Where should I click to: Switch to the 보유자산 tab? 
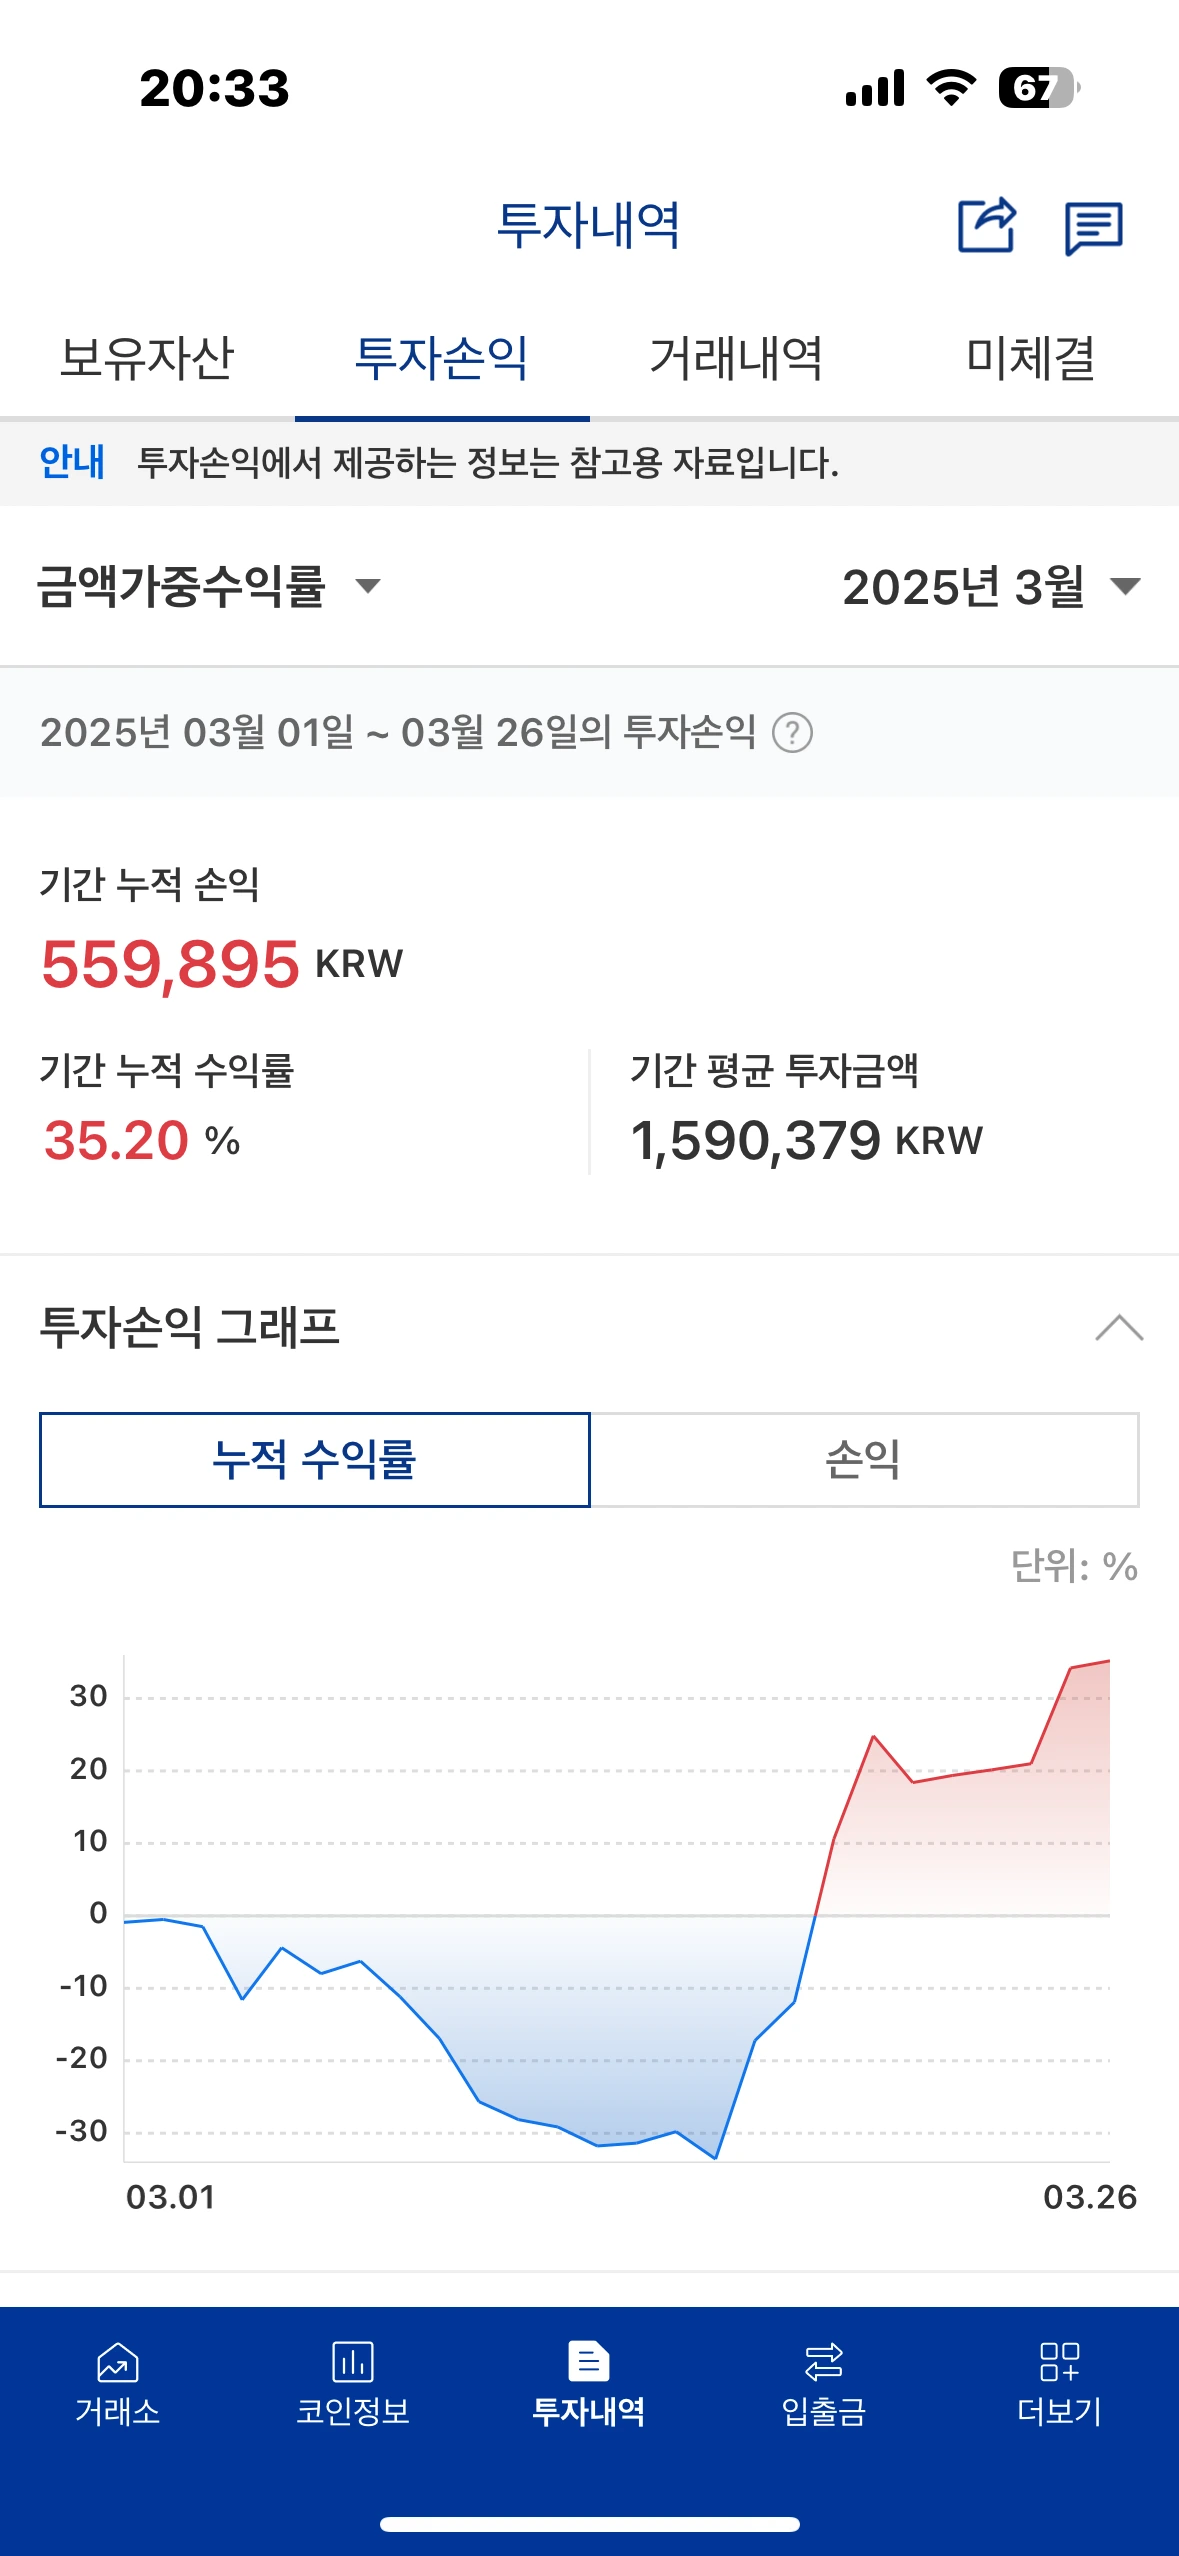coord(147,358)
